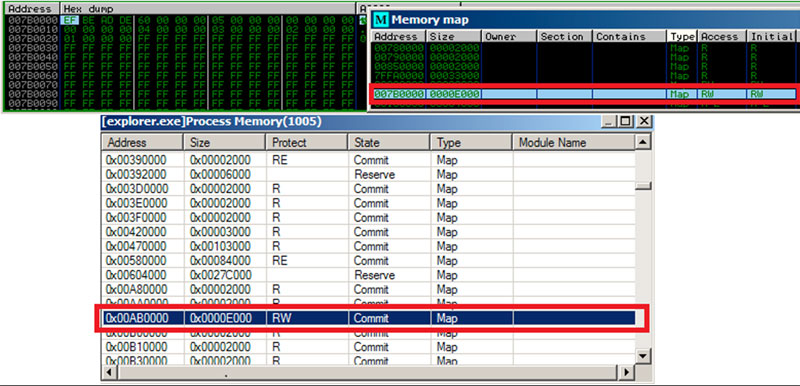Close the Process Memory window

(645, 121)
